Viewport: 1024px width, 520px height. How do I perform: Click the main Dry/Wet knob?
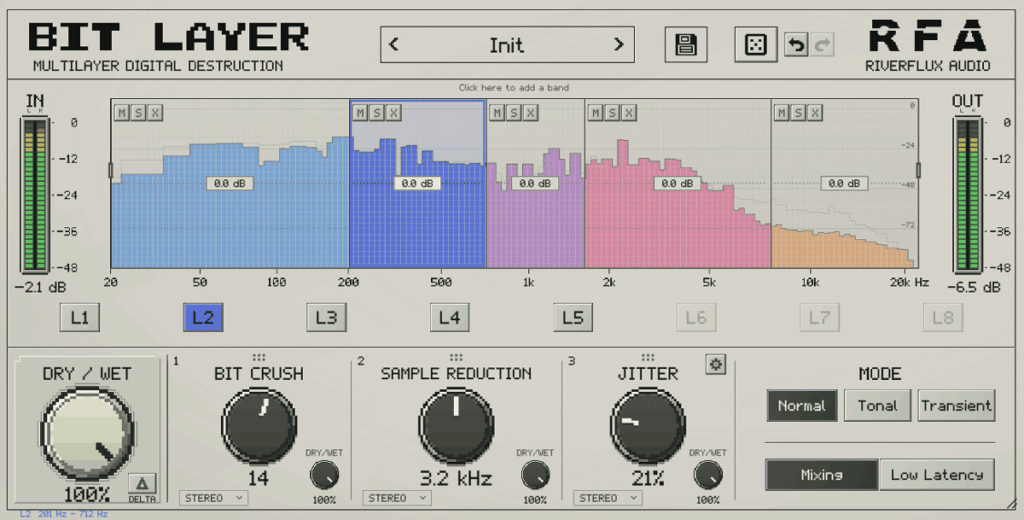[x=87, y=434]
